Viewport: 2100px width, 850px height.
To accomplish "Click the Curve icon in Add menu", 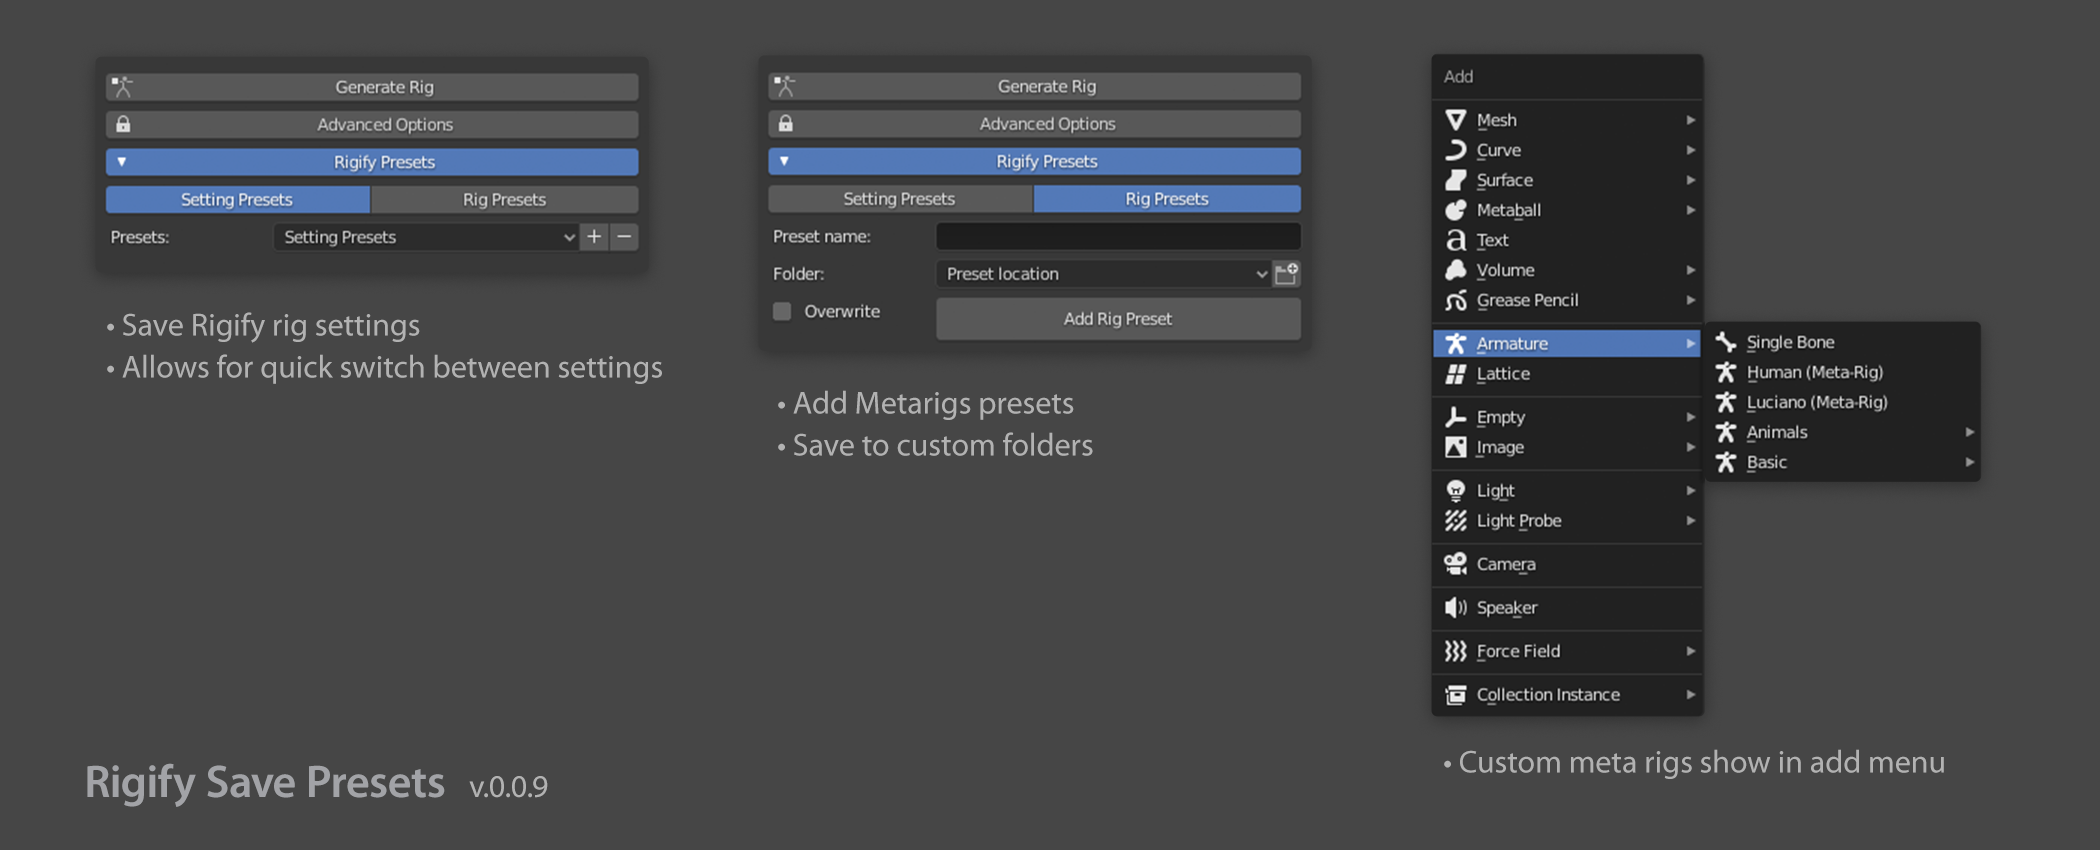I will (x=1456, y=150).
